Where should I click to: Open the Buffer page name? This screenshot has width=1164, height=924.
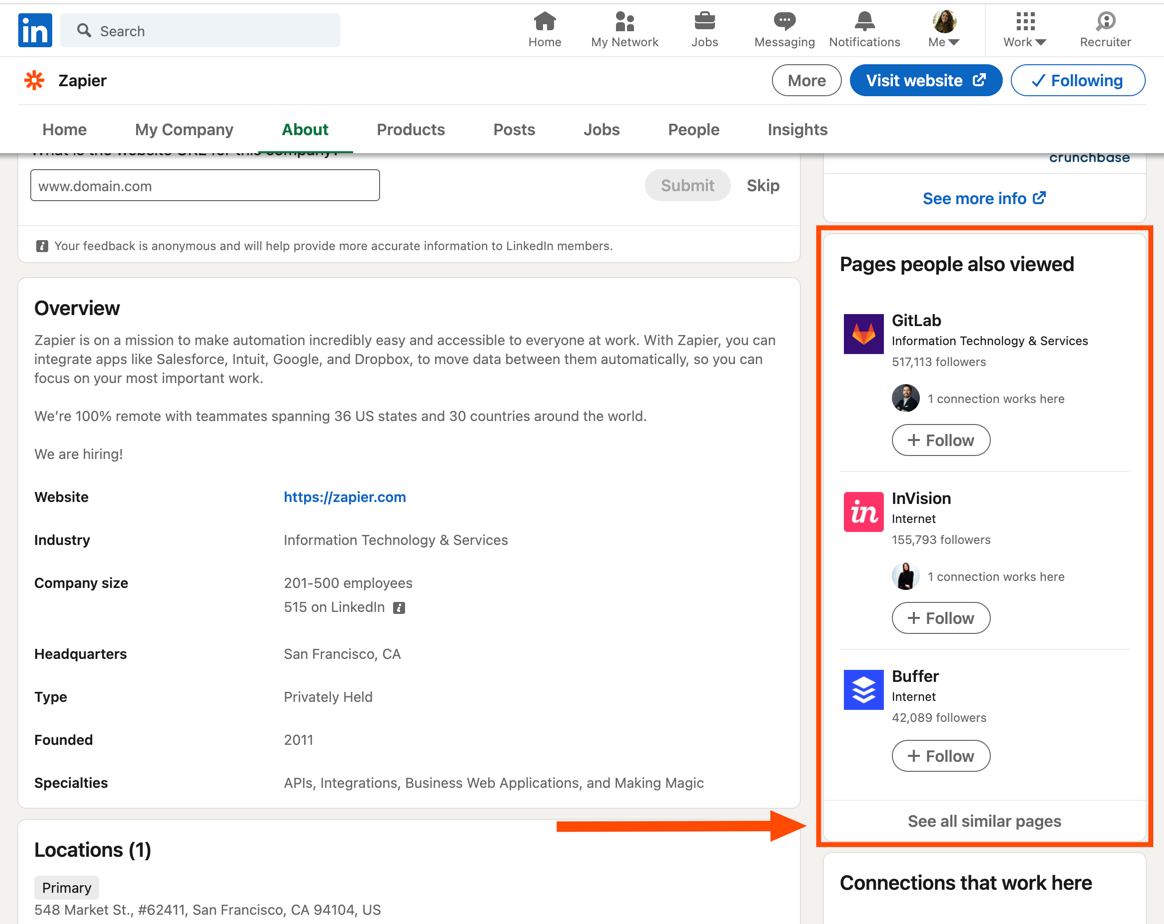click(915, 677)
